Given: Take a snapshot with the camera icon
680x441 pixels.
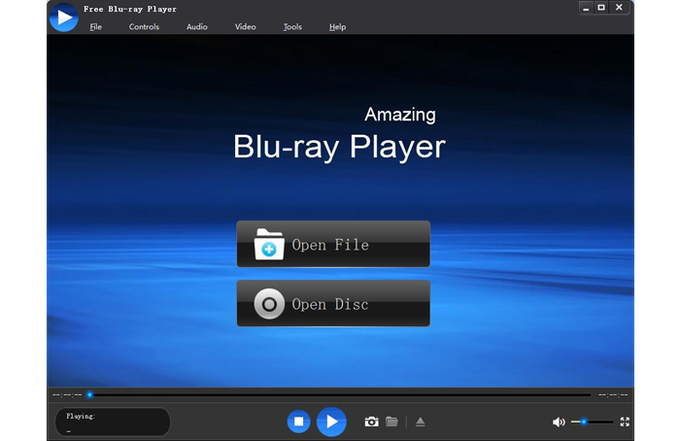Looking at the screenshot, I should tap(371, 421).
